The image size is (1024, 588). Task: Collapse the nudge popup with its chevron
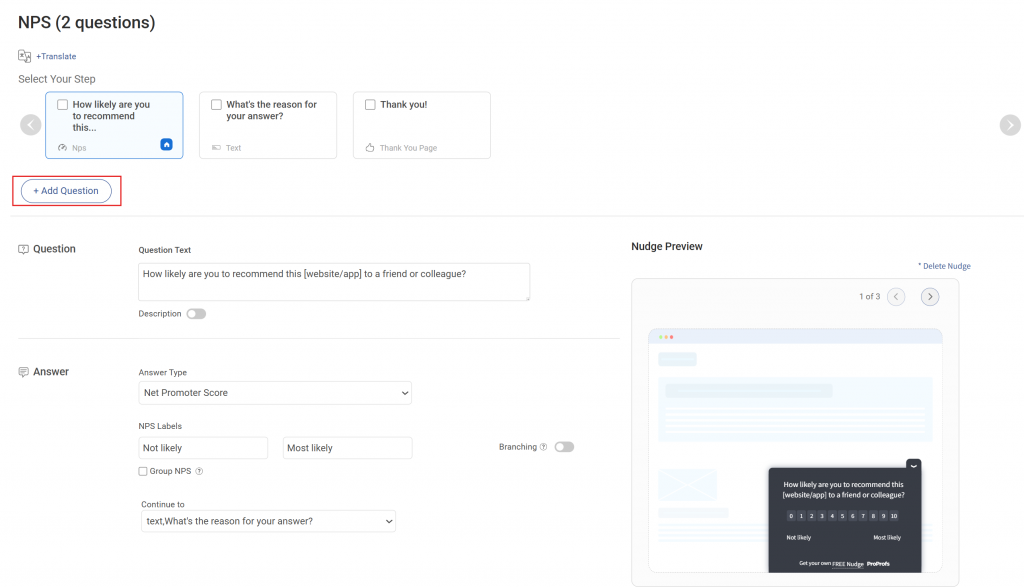[x=913, y=466]
